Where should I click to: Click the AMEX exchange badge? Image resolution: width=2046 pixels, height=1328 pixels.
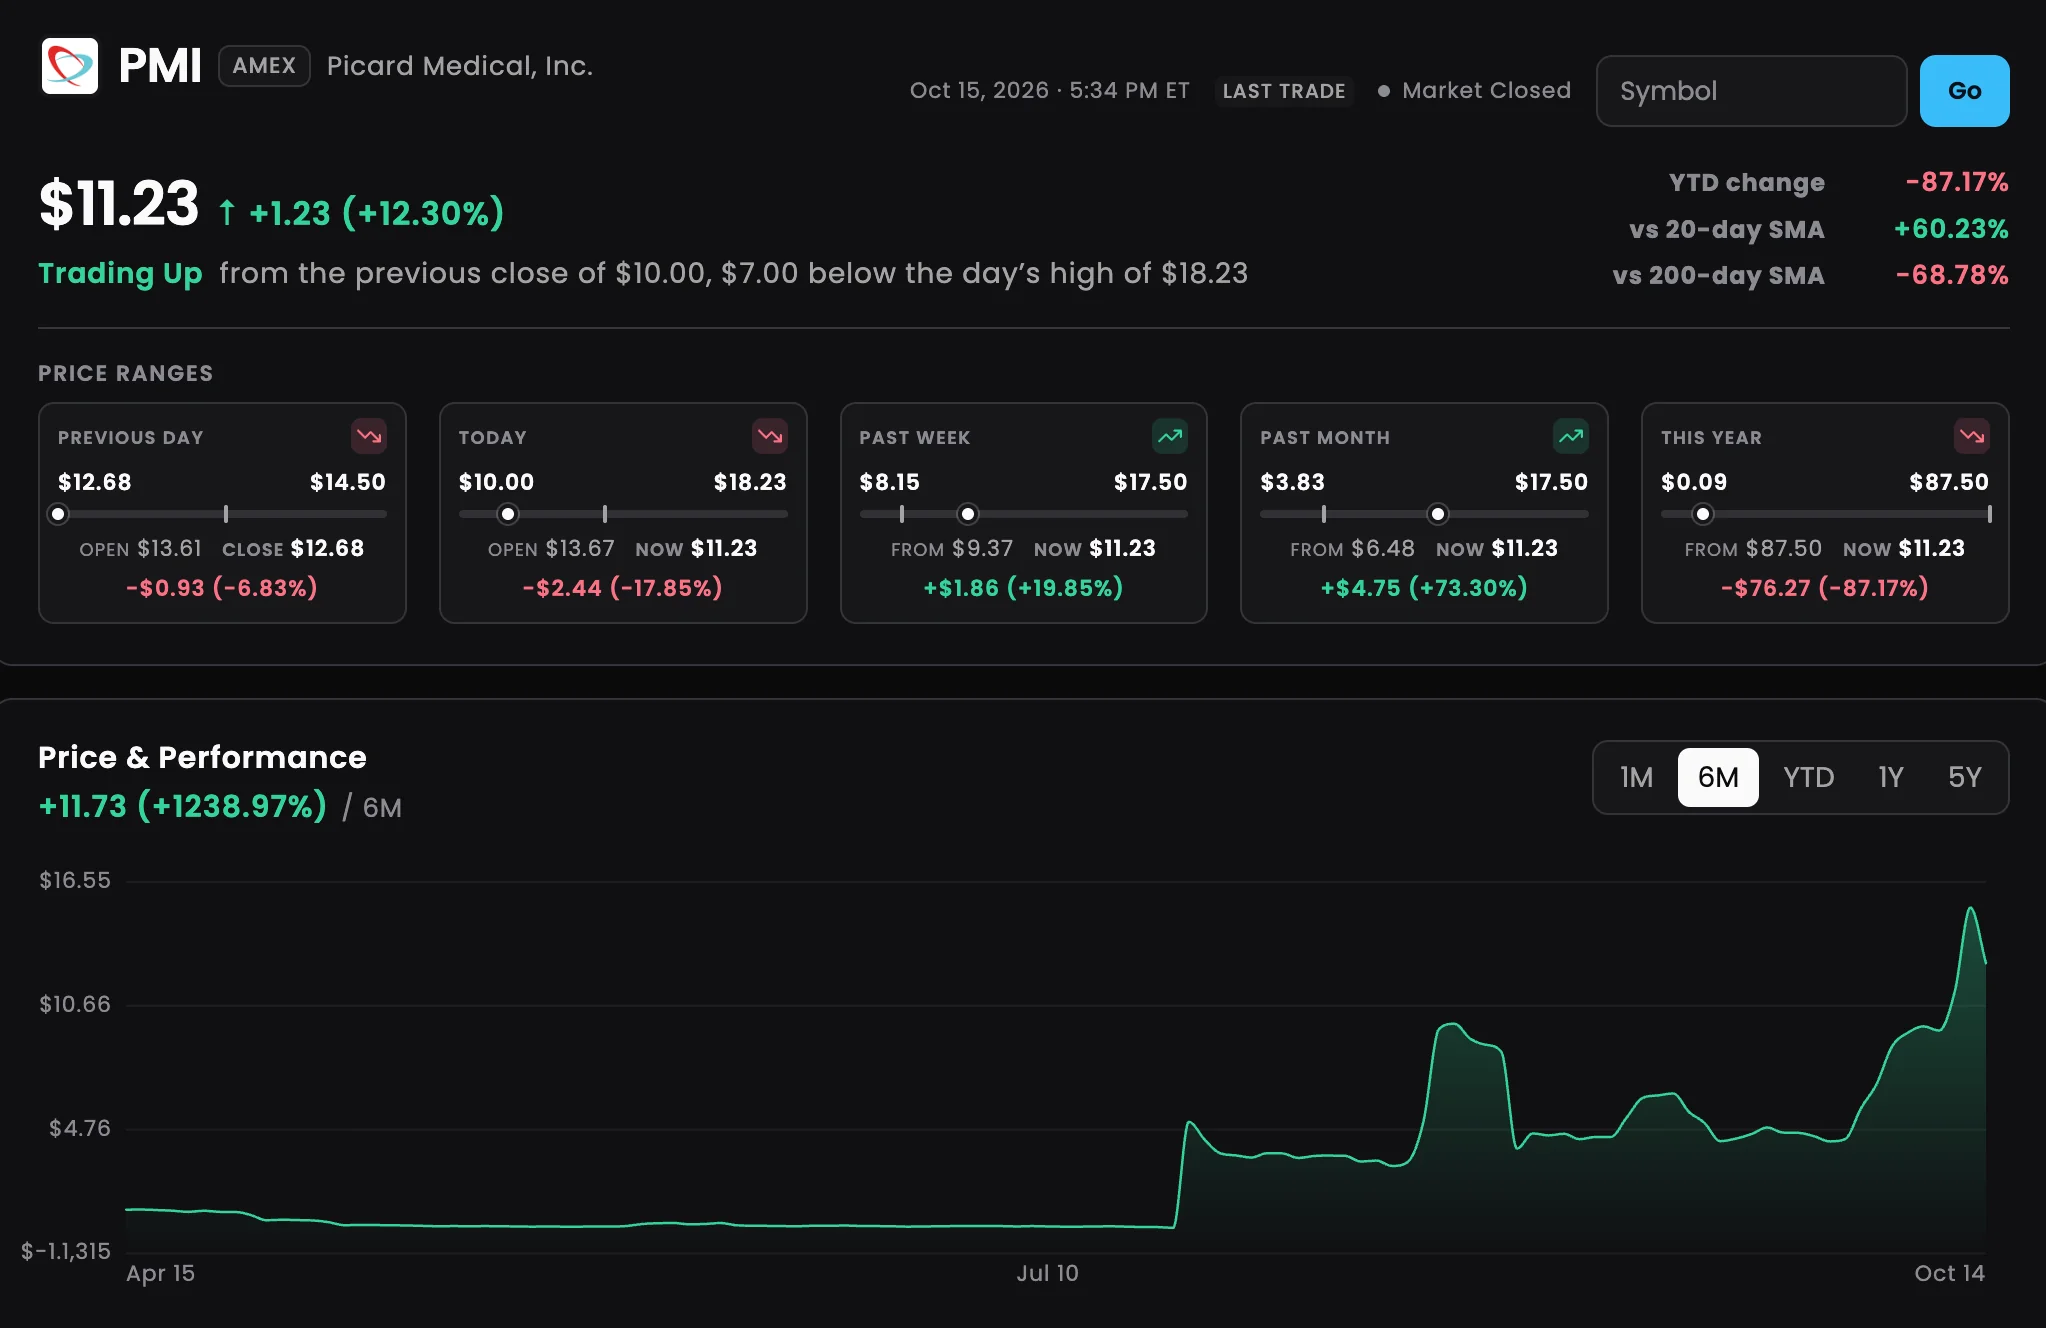tap(264, 66)
